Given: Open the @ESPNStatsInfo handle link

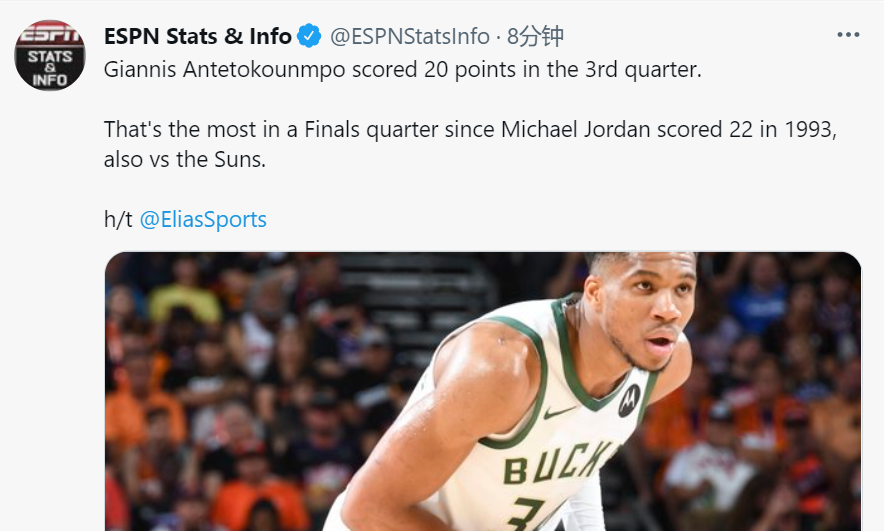Looking at the screenshot, I should point(410,37).
